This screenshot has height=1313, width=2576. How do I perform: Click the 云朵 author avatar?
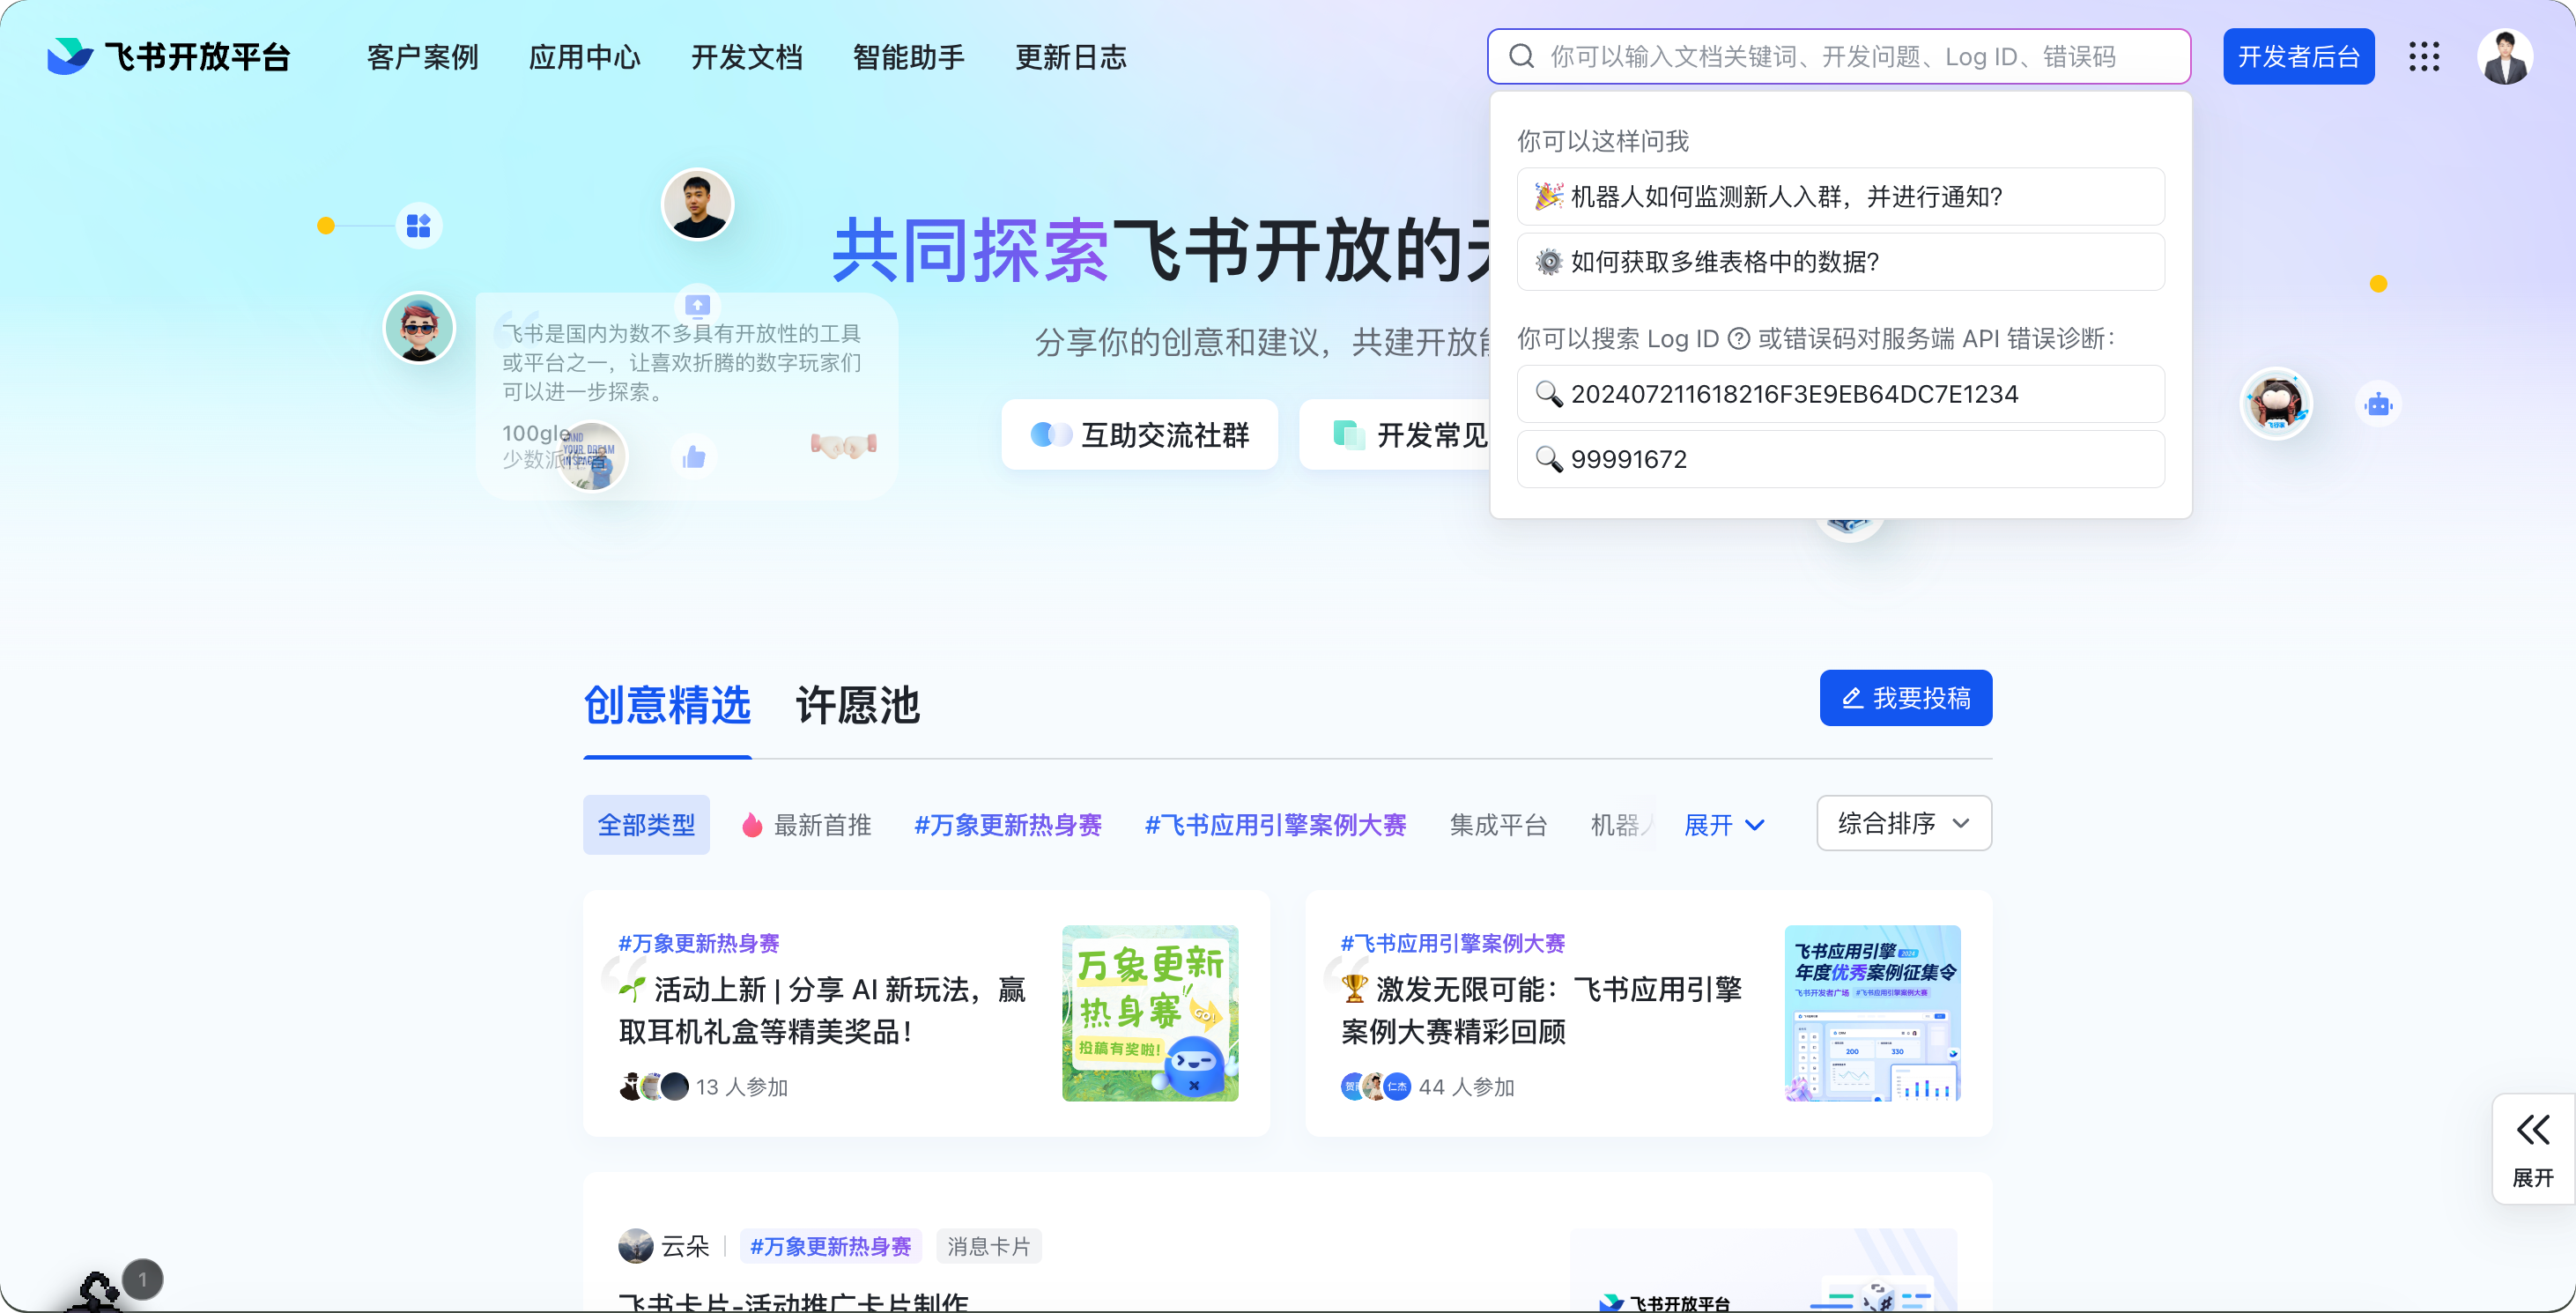635,1246
